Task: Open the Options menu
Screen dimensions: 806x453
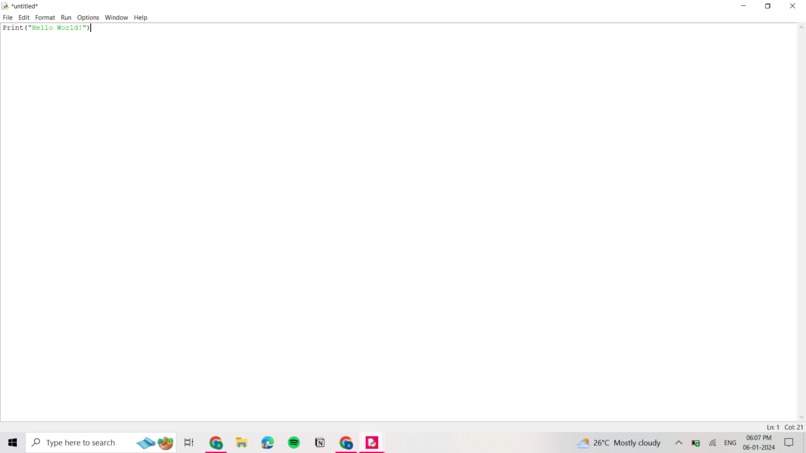Action: point(88,17)
